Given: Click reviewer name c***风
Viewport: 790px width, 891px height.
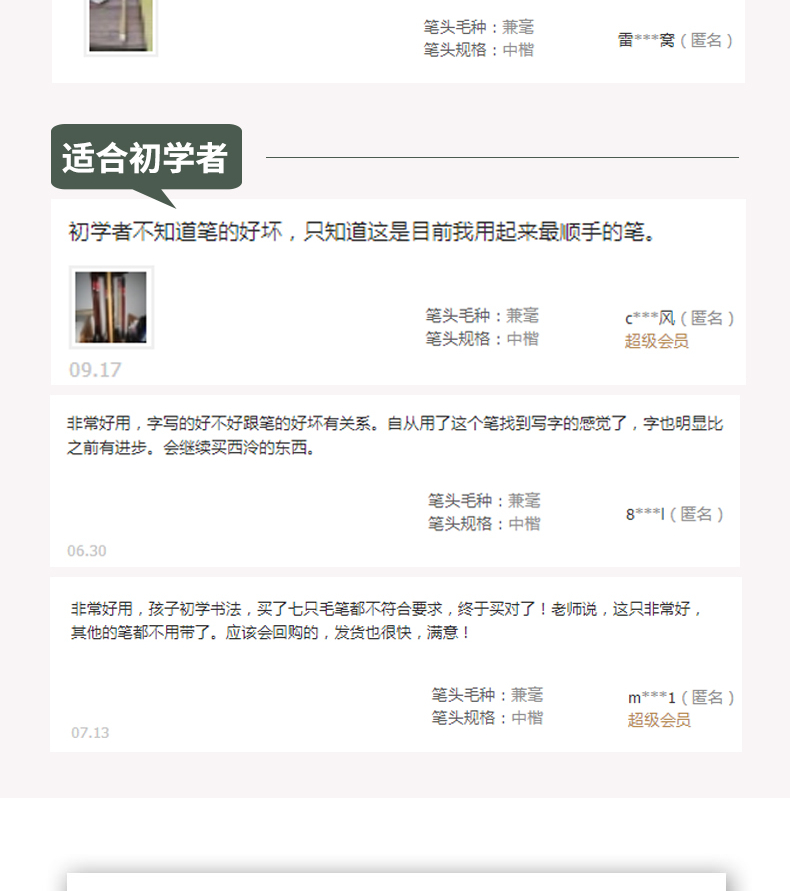Looking at the screenshot, I should (650, 318).
